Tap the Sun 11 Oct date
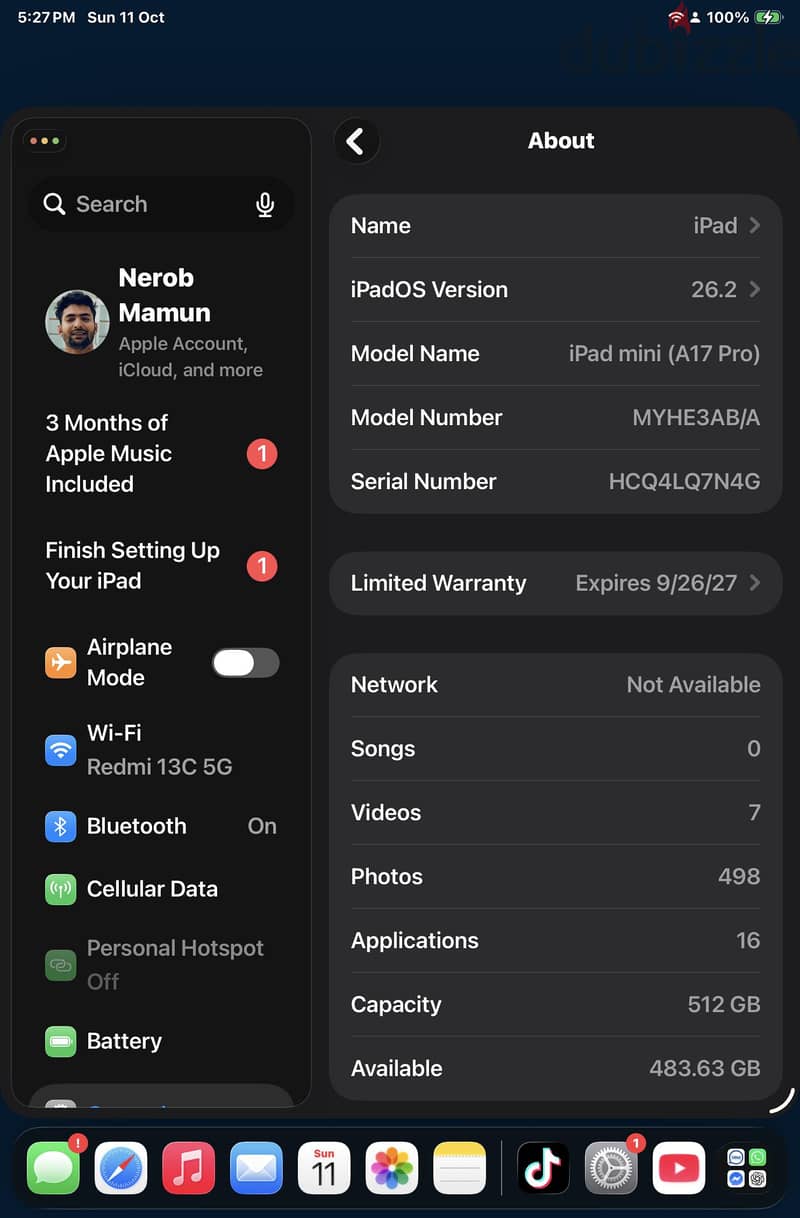Screen dimensions: 800x1218 click(x=126, y=17)
